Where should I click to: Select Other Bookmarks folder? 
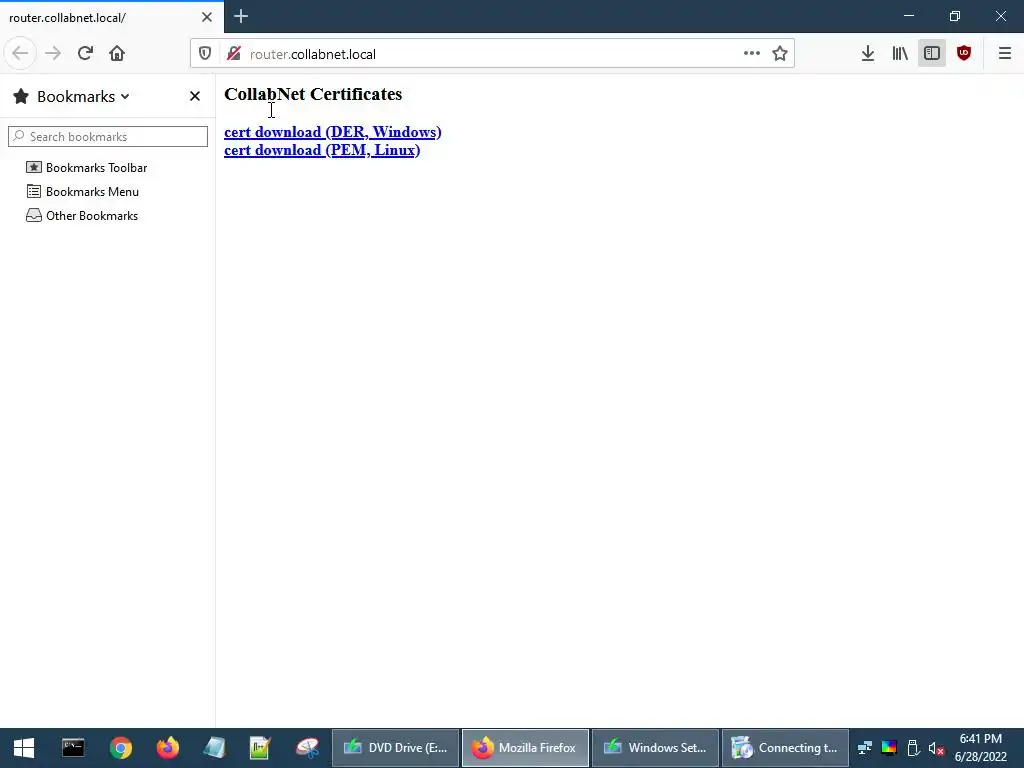point(82,216)
